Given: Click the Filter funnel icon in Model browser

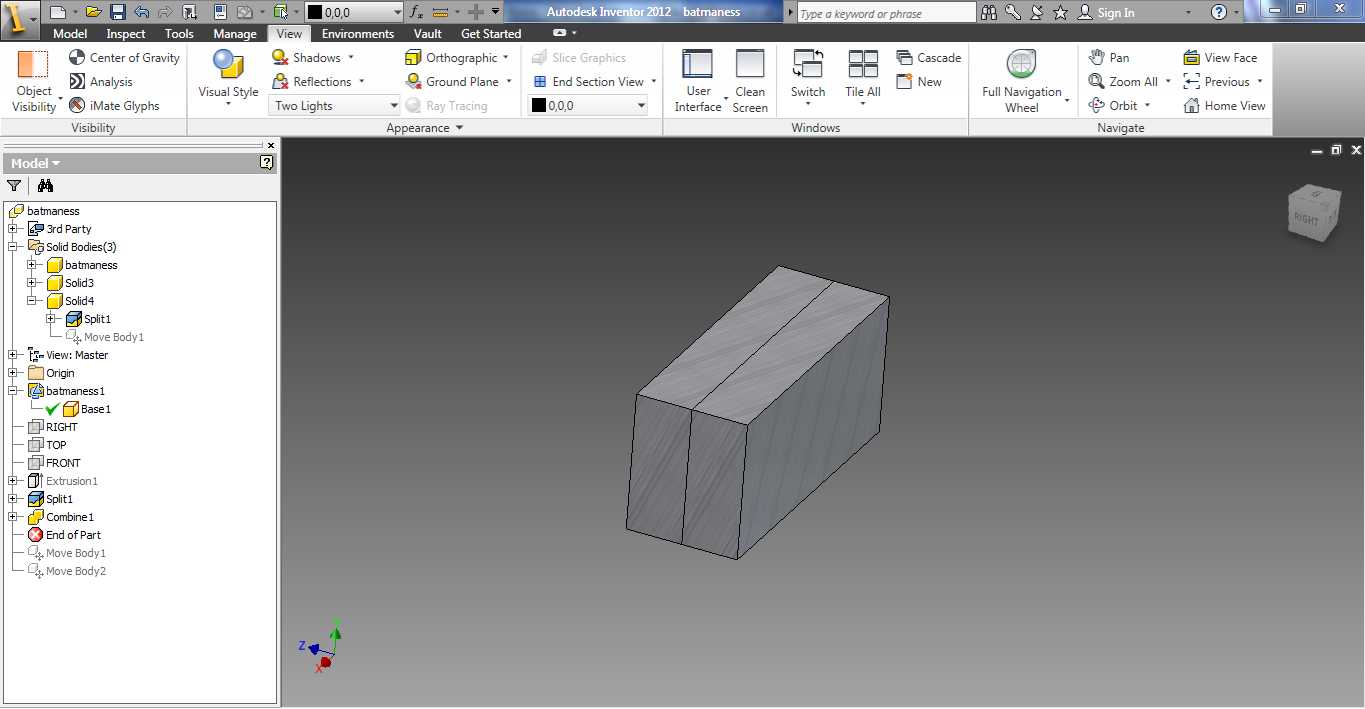Looking at the screenshot, I should (x=14, y=185).
